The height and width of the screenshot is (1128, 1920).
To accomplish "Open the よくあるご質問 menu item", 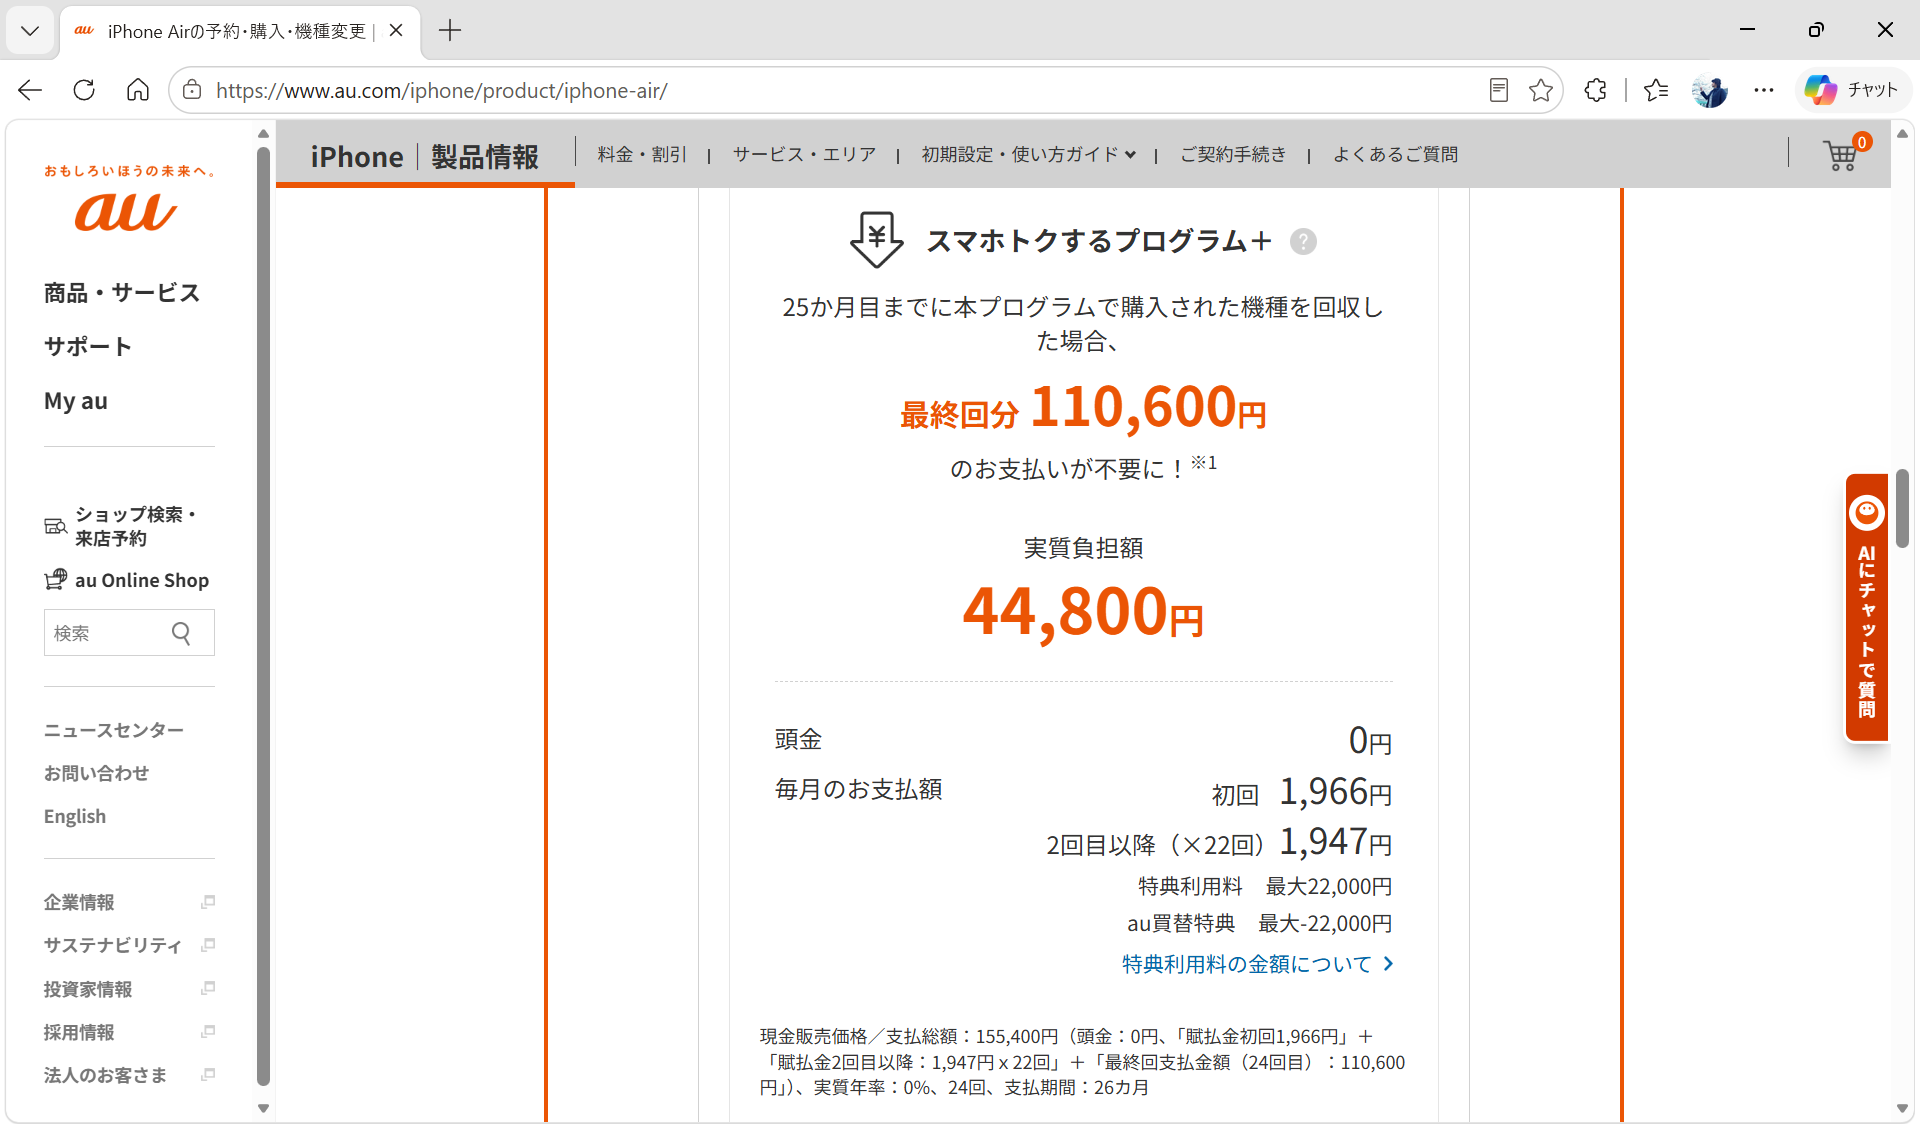I will [1395, 154].
